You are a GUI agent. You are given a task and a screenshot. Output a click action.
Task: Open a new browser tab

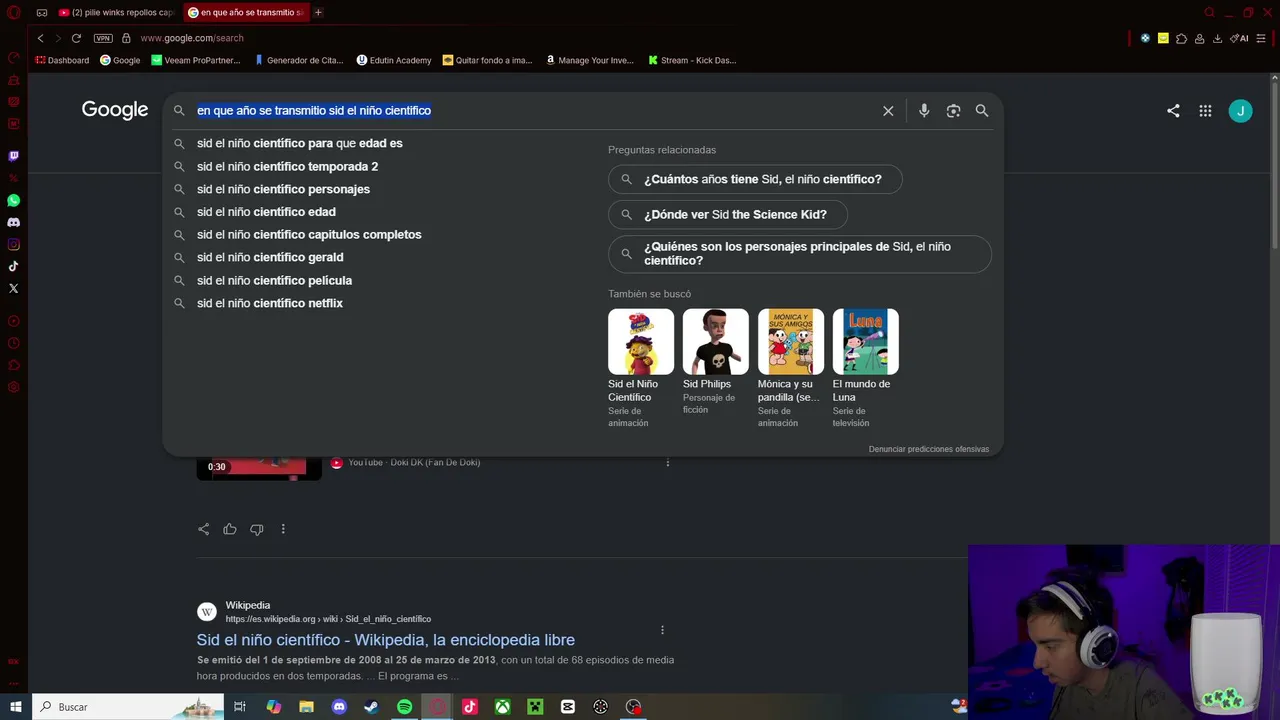tap(318, 12)
